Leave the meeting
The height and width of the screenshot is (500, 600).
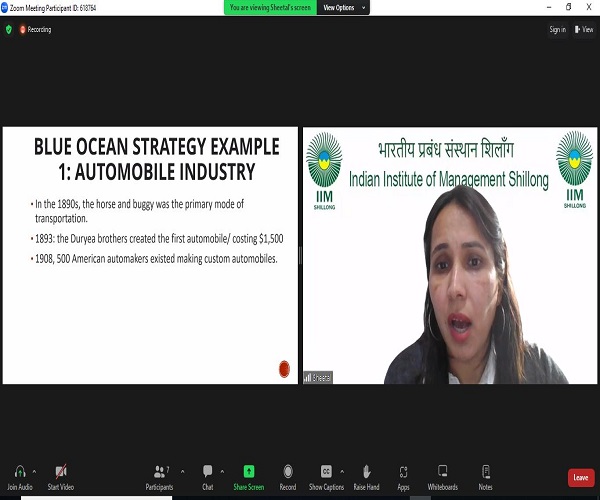coord(581,477)
